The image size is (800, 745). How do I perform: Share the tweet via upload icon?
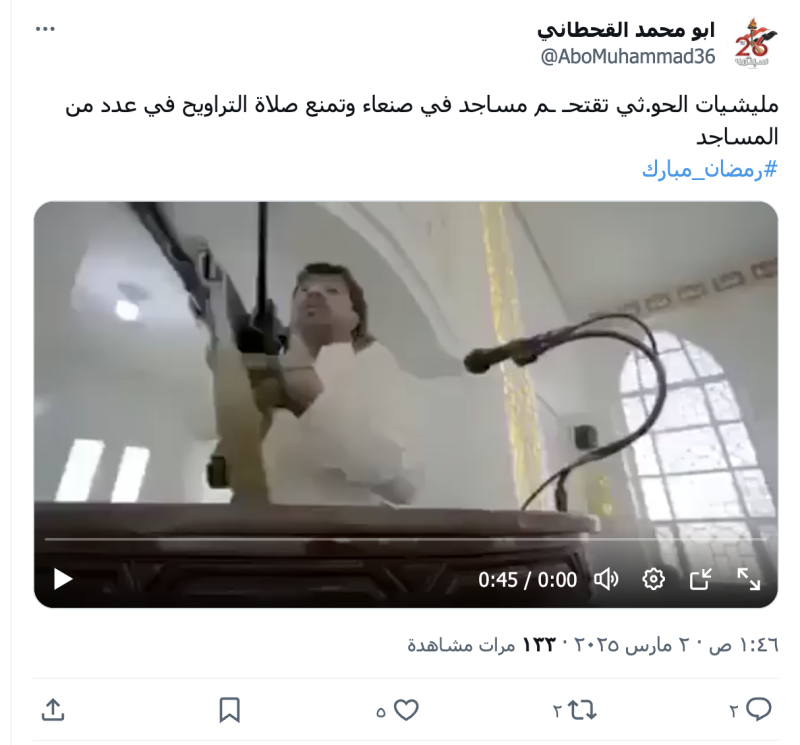pyautogui.click(x=53, y=710)
